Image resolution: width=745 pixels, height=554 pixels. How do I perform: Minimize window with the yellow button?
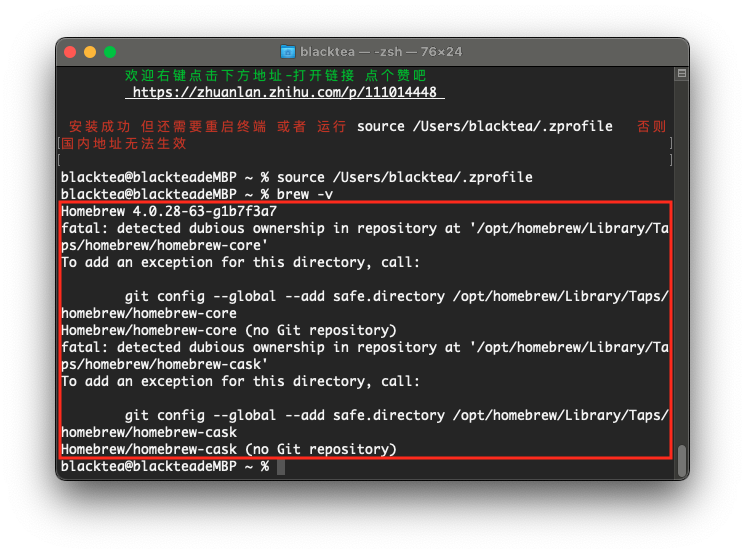[x=90, y=52]
